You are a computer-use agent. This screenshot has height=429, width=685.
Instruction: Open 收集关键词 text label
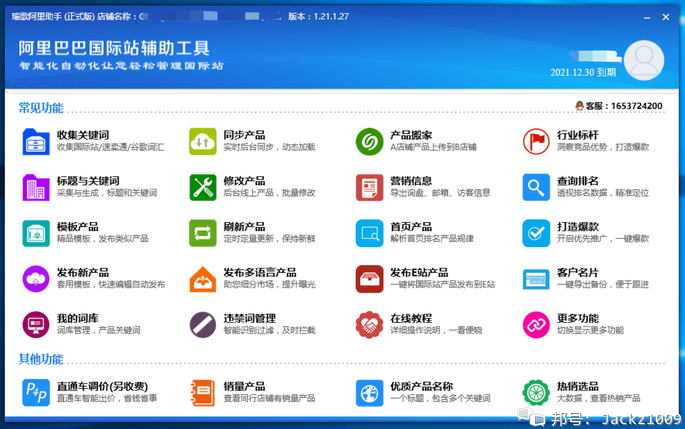83,135
